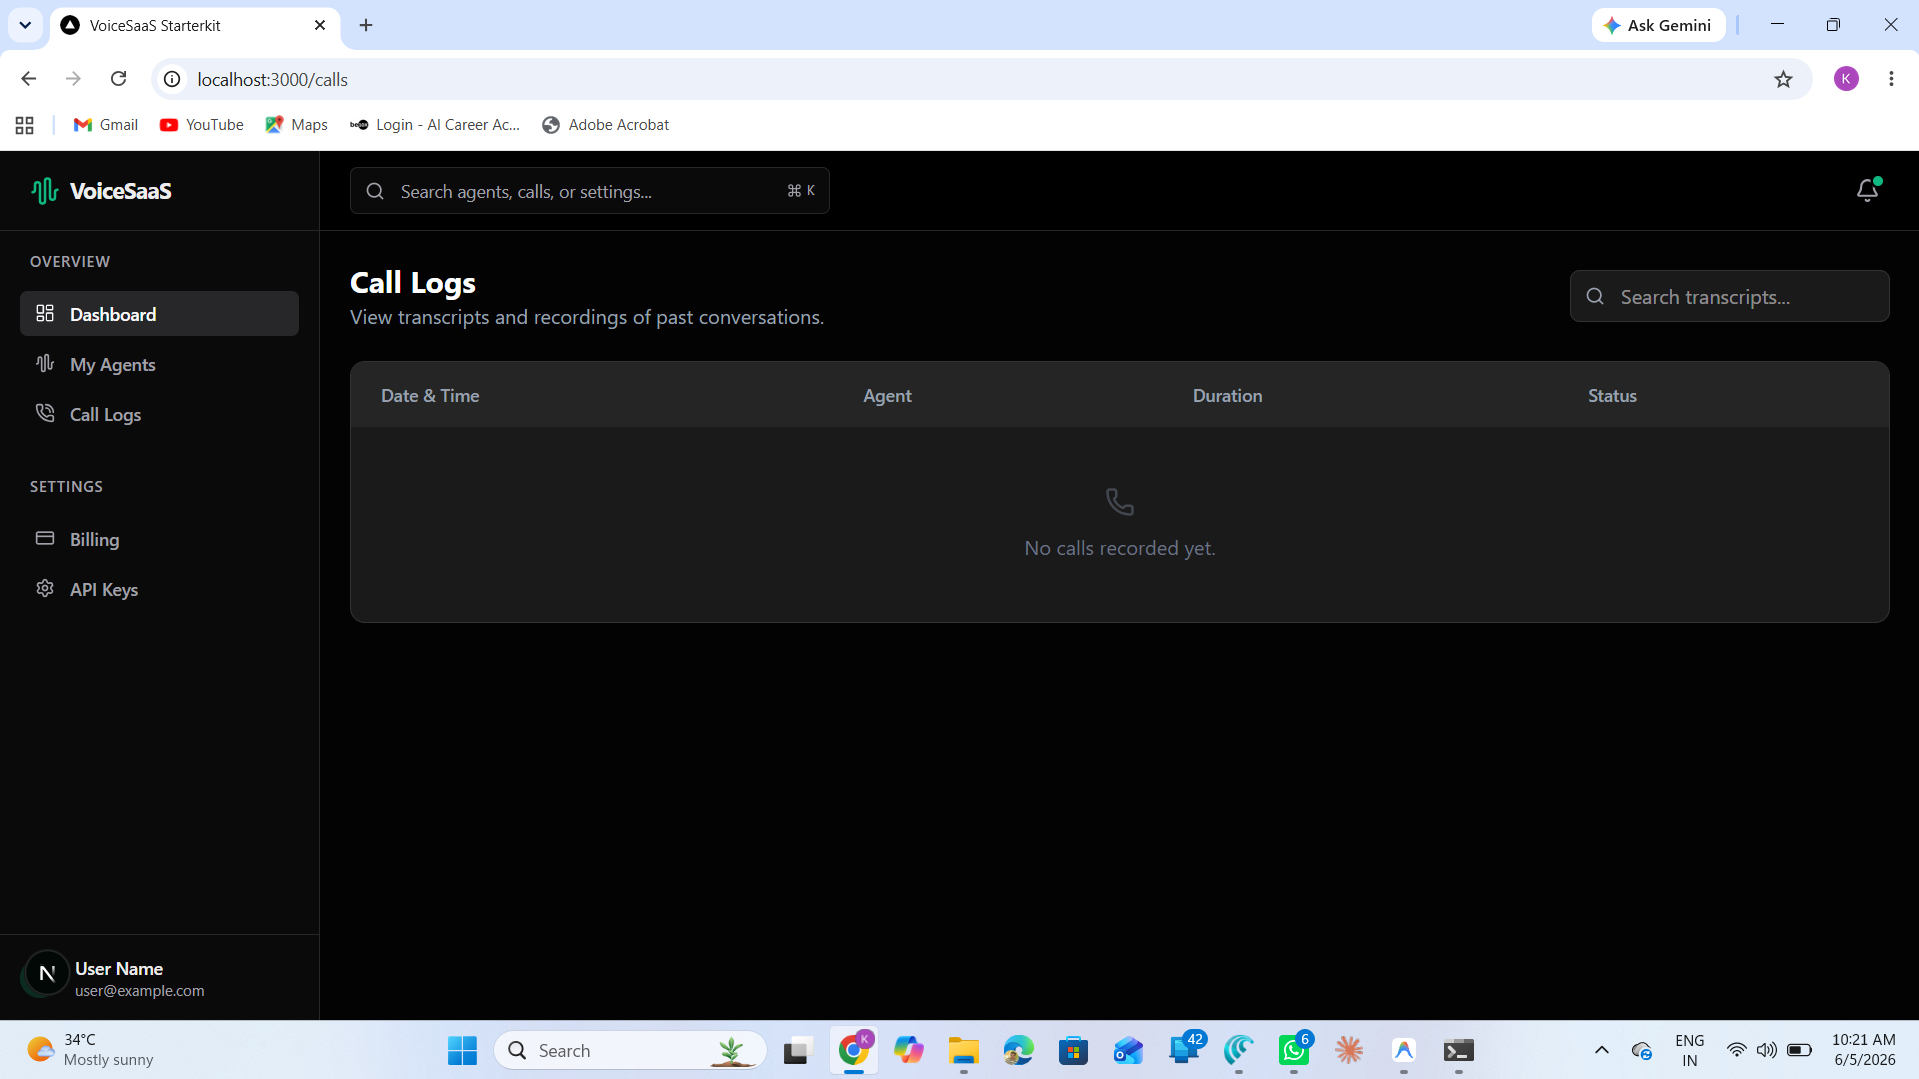View site information icon in the address bar

tap(173, 79)
